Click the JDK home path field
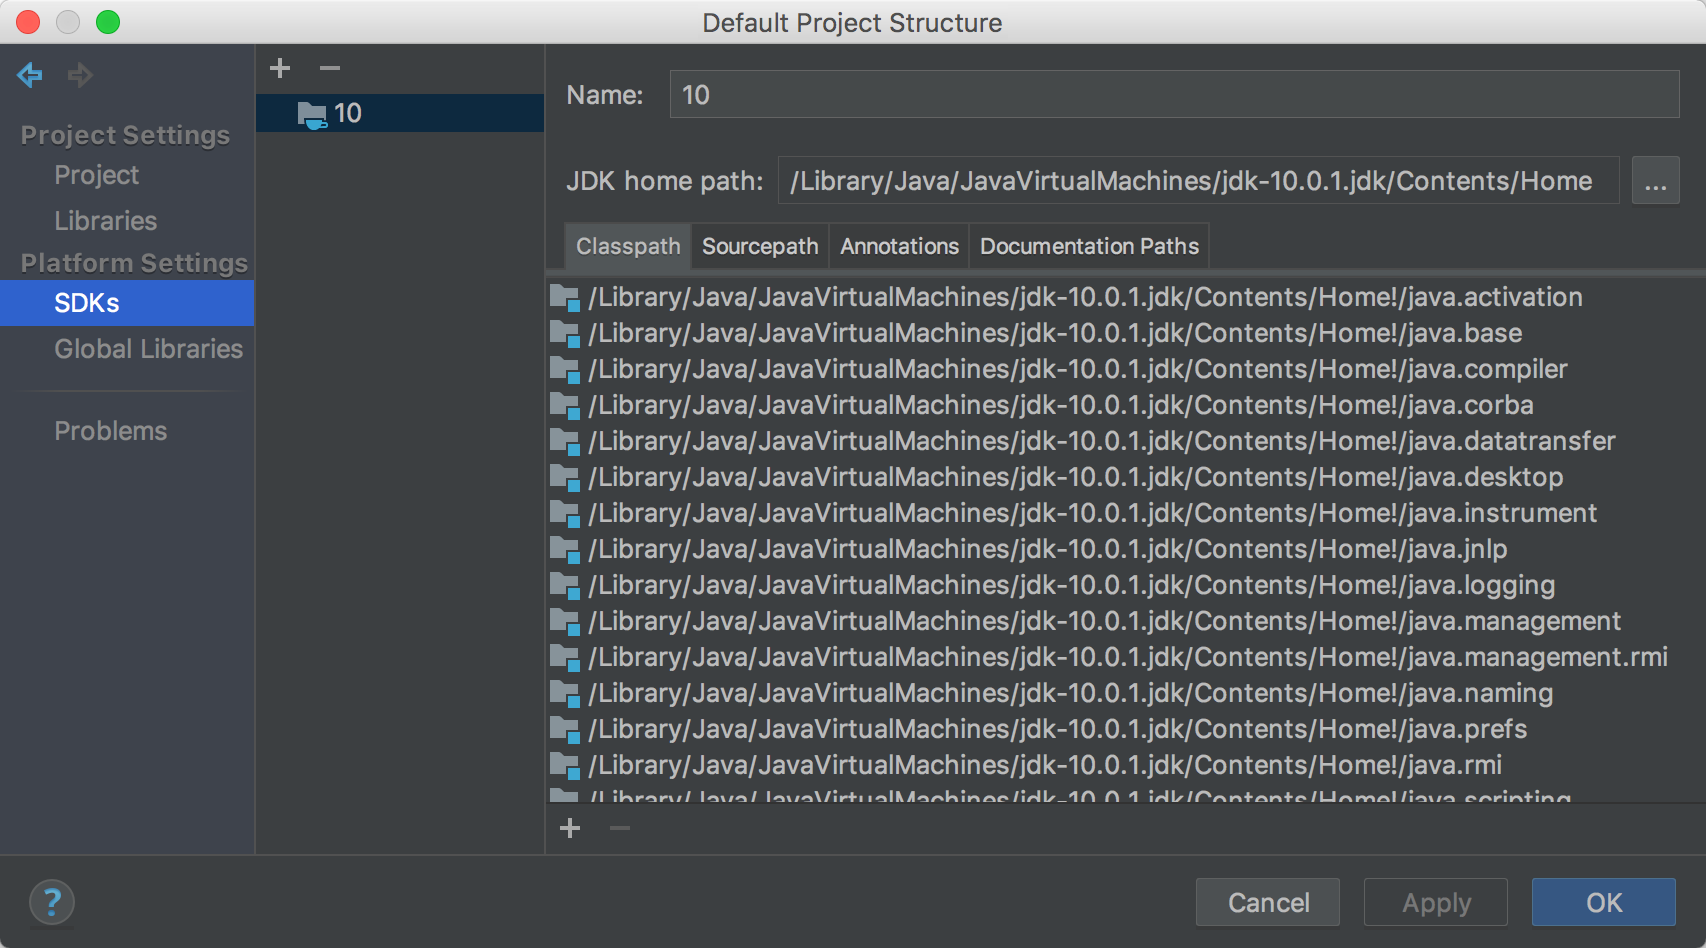Screen dimensions: 1706x948 [x=1197, y=181]
